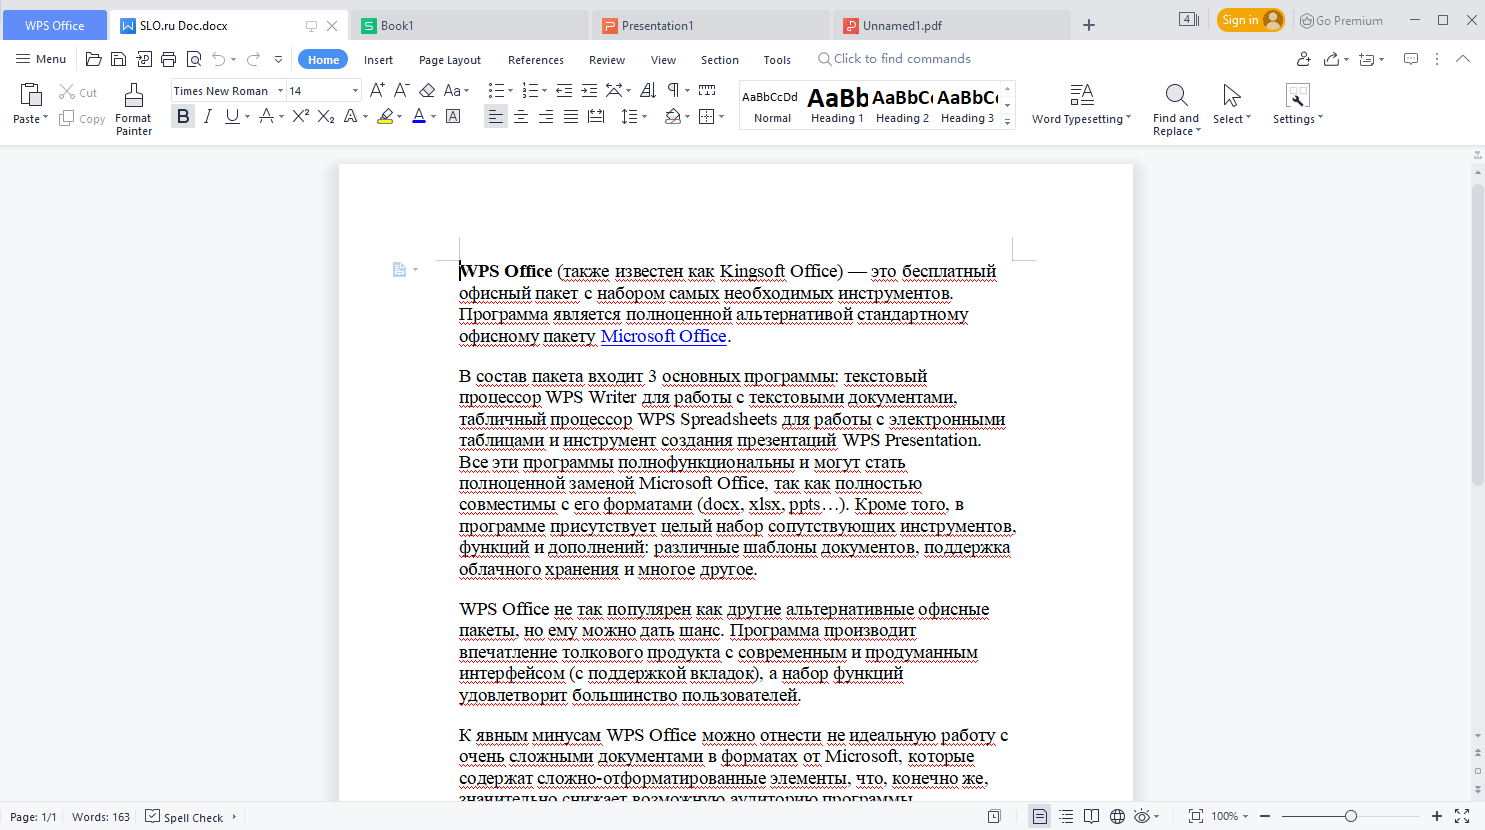
Task: Apply subscript formatting
Action: [x=326, y=117]
